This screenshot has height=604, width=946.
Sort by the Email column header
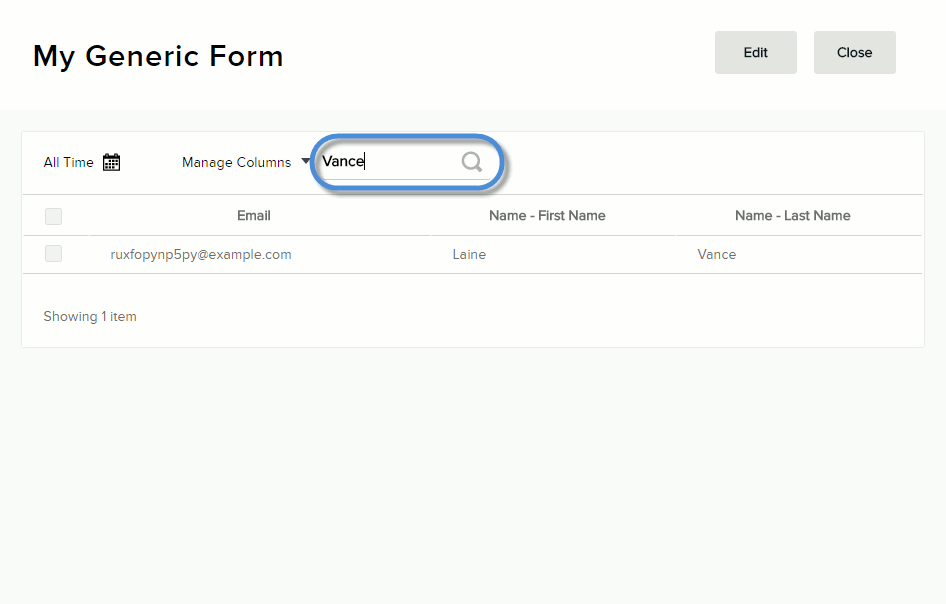point(254,215)
